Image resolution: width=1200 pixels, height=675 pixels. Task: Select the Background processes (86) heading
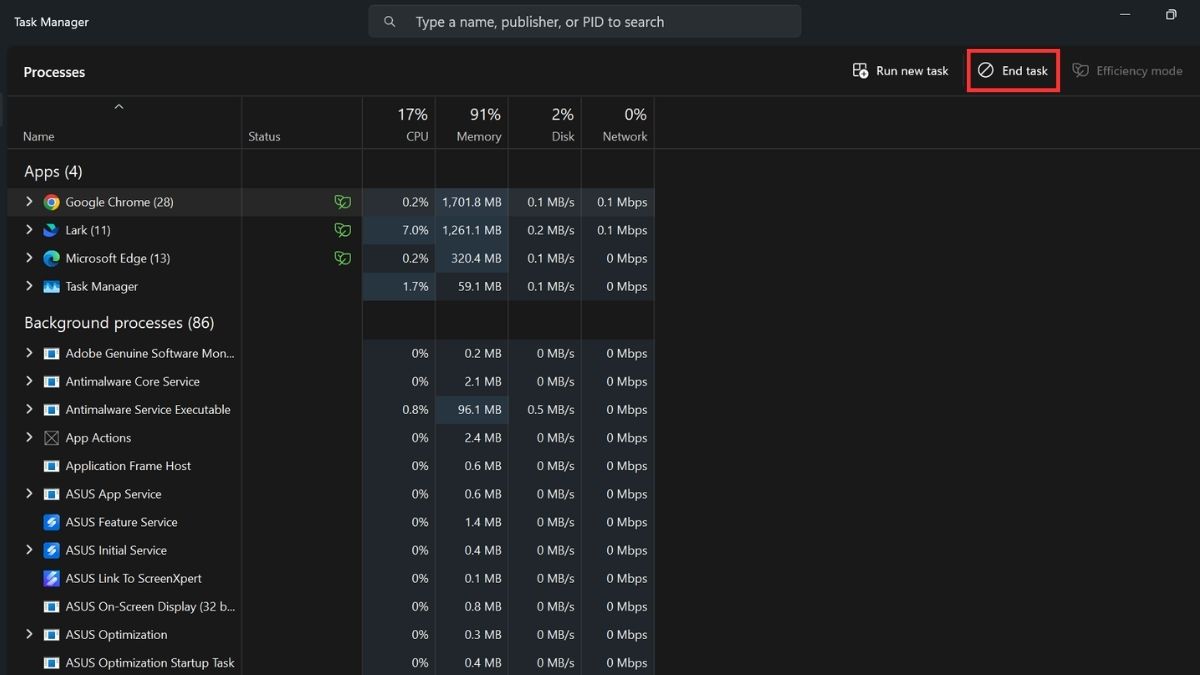[119, 323]
